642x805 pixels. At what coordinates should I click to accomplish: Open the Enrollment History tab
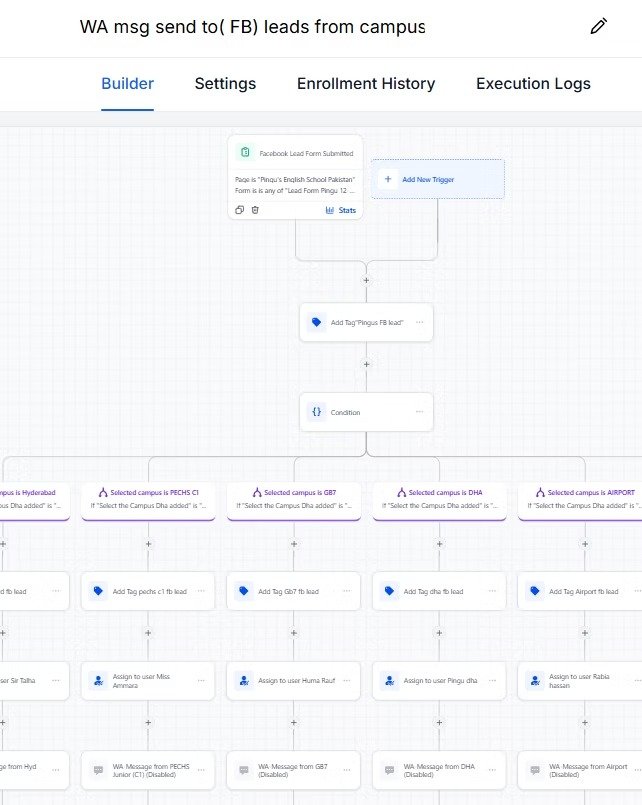click(366, 84)
